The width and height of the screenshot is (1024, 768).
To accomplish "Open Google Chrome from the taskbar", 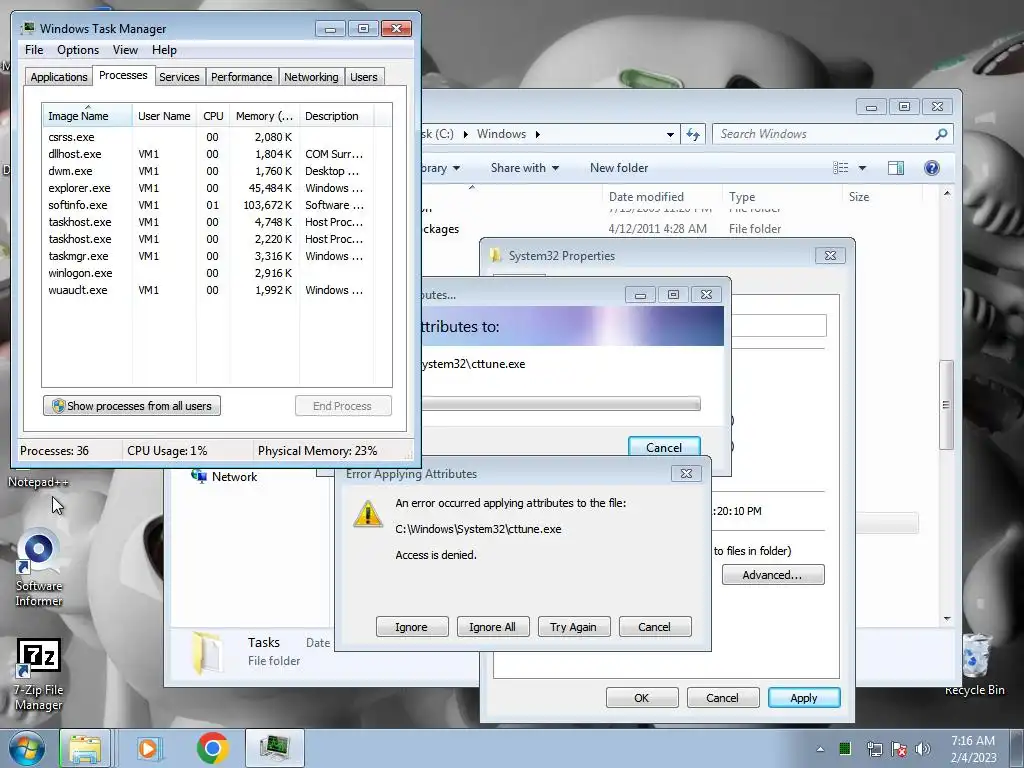I will coord(212,748).
